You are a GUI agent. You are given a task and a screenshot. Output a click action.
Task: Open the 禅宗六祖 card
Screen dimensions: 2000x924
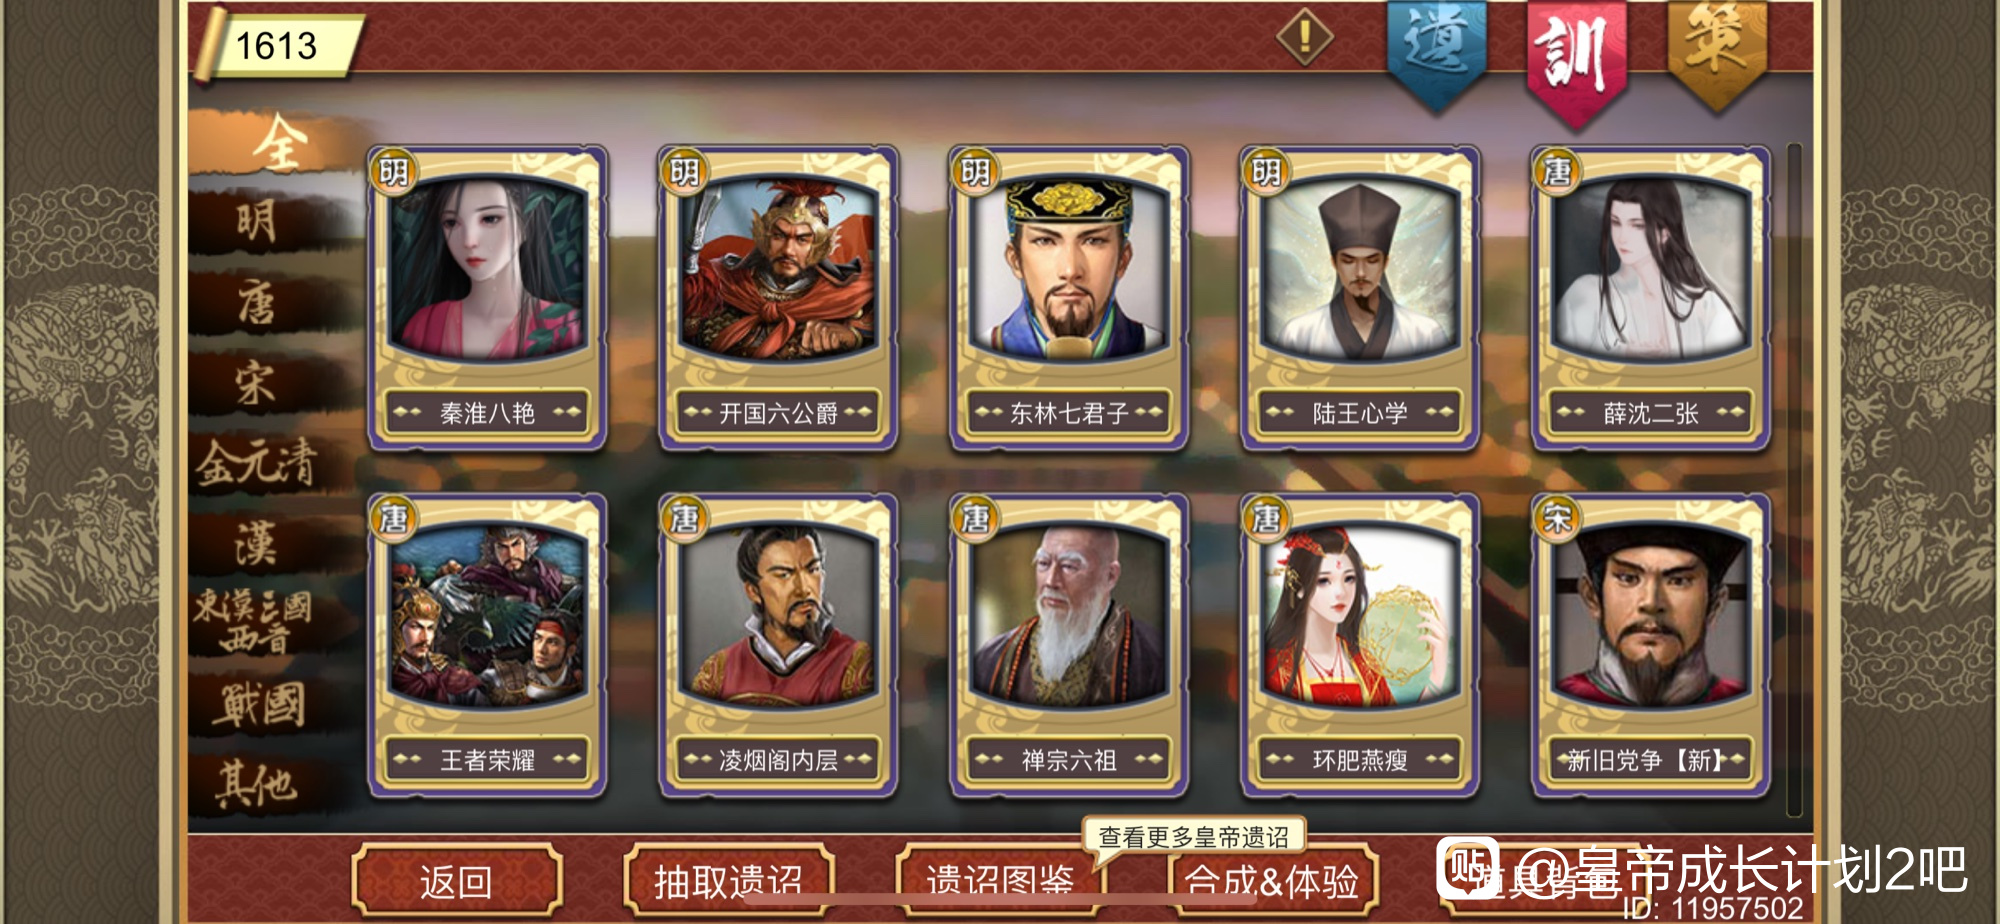(x=1069, y=645)
